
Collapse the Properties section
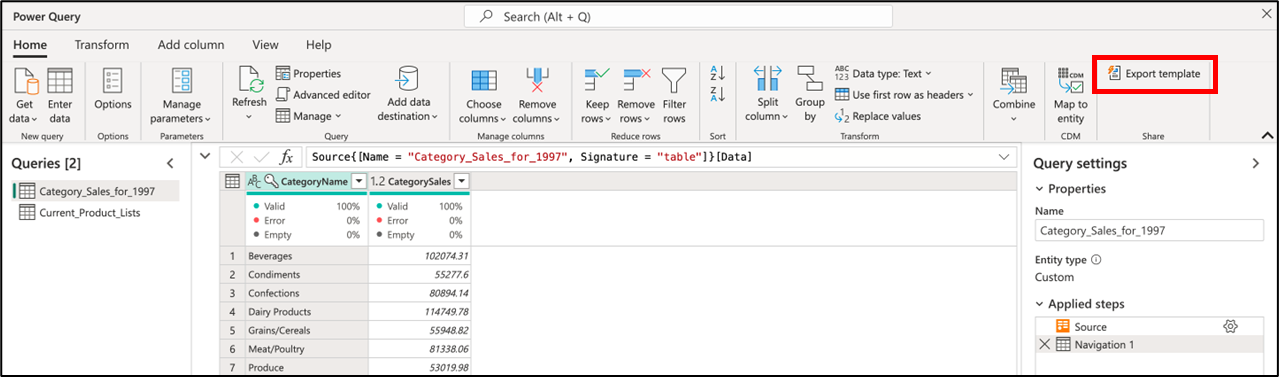pos(1040,189)
